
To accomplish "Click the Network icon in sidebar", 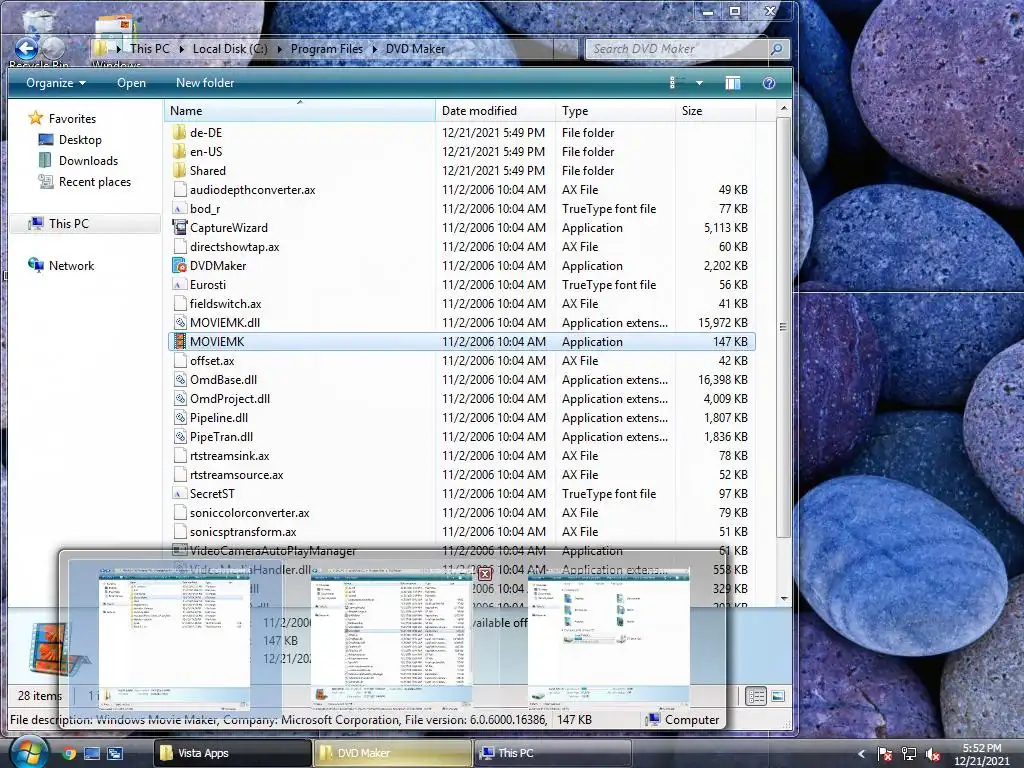I will [x=35, y=265].
